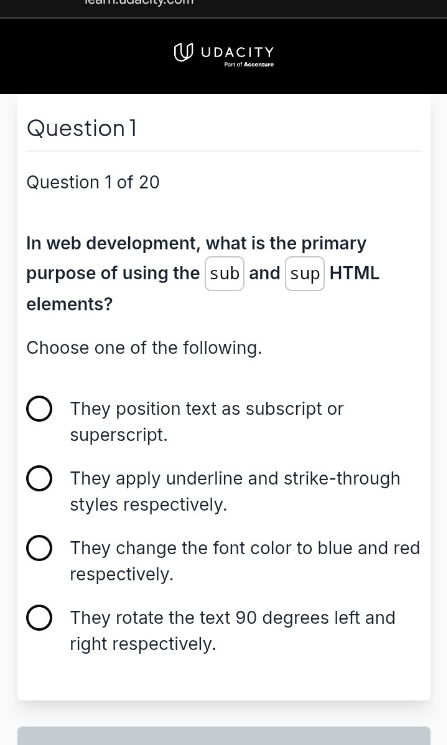Screen dimensions: 447x745
Task: Click answer text 'They position text as subscript'
Action: [x=207, y=421]
